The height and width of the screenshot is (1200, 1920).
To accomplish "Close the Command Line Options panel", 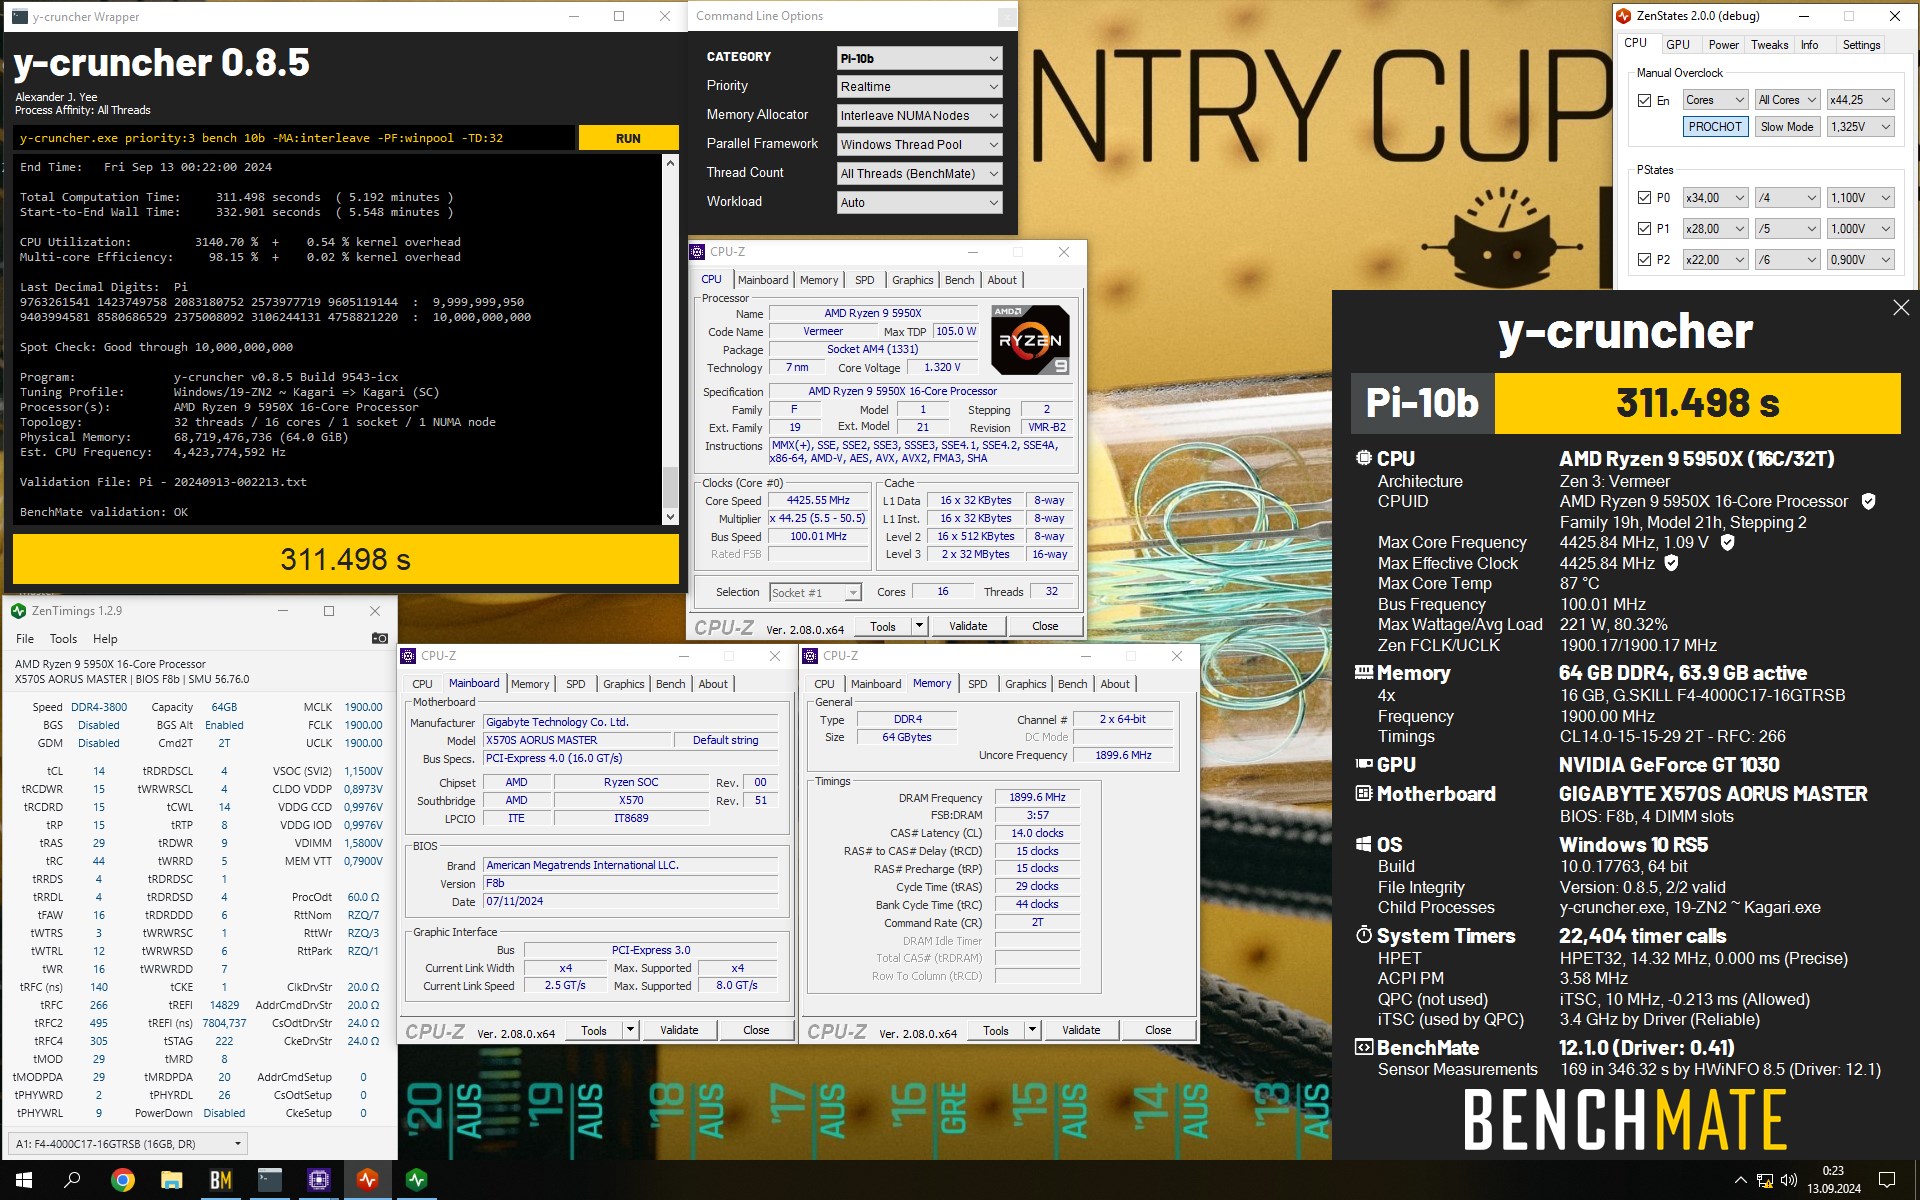I will 1007,17.
